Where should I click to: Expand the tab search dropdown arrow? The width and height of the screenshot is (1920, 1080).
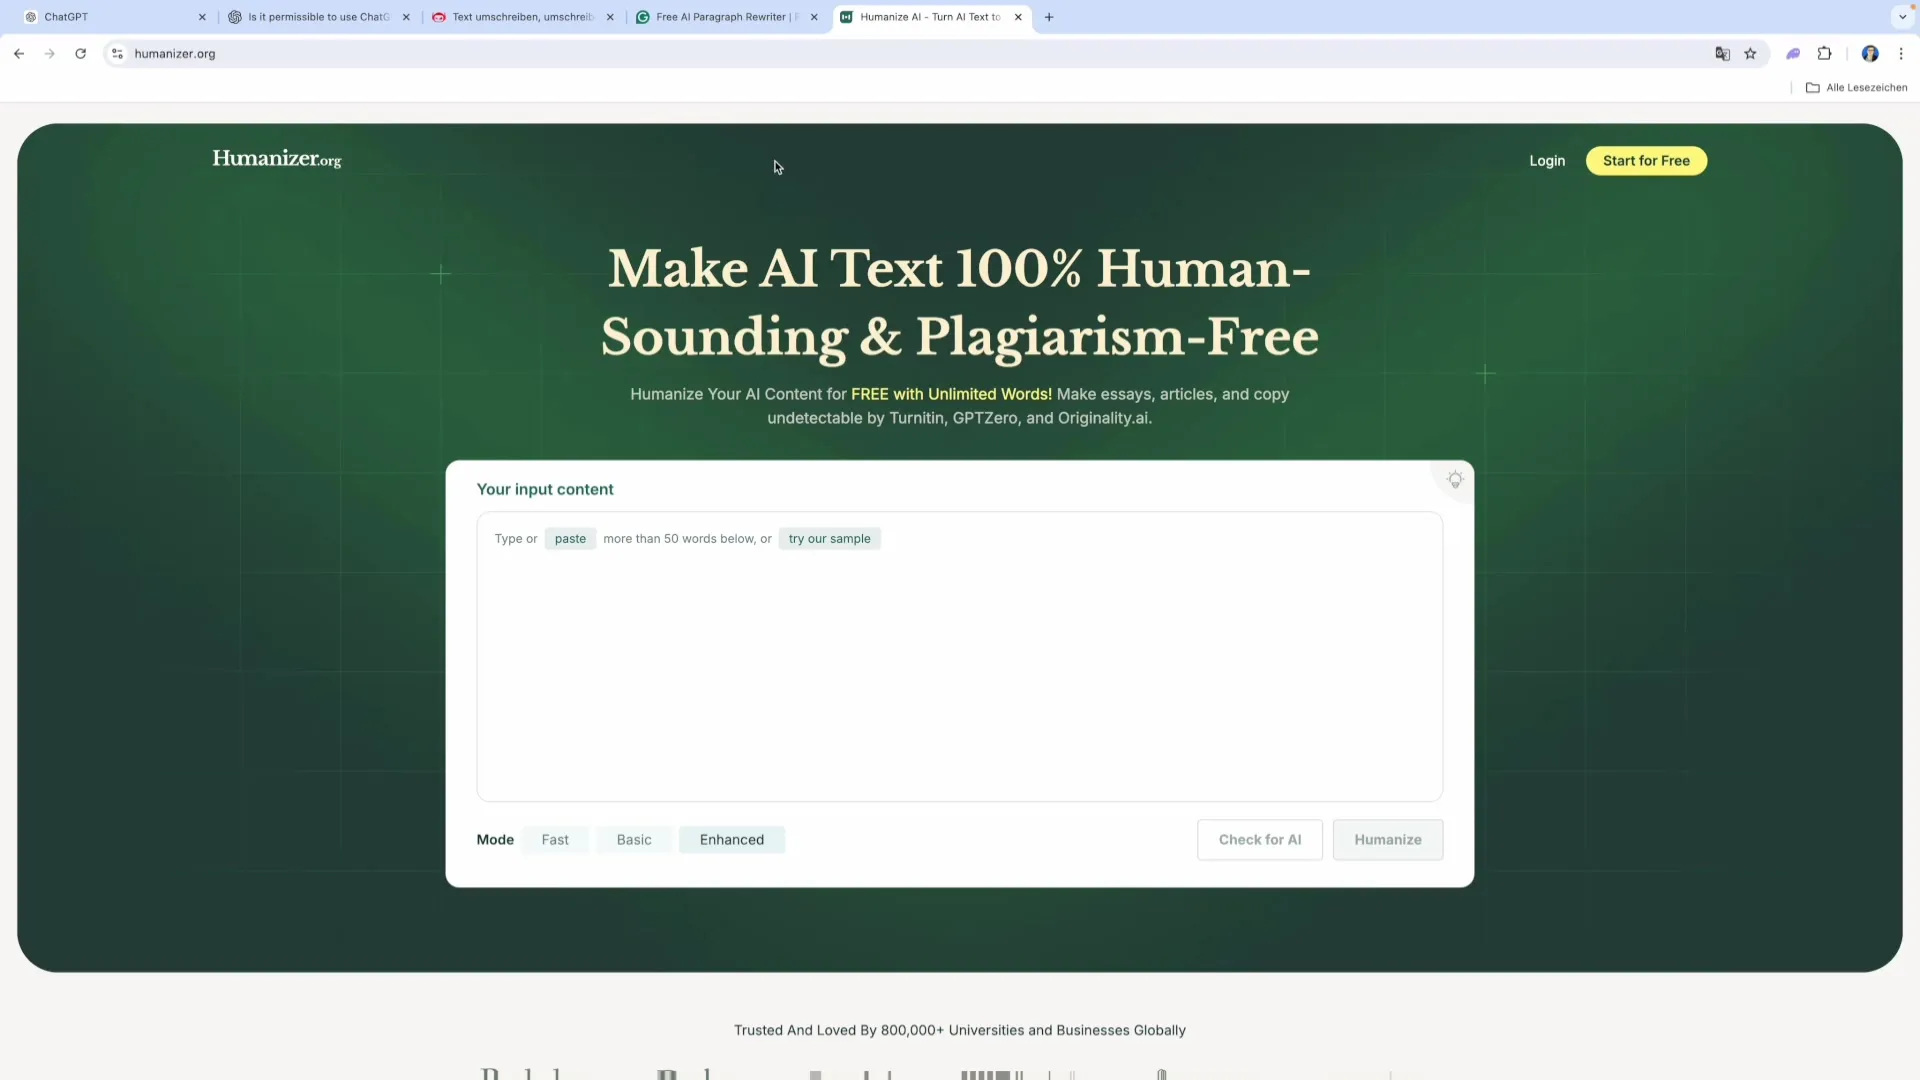(x=1902, y=17)
